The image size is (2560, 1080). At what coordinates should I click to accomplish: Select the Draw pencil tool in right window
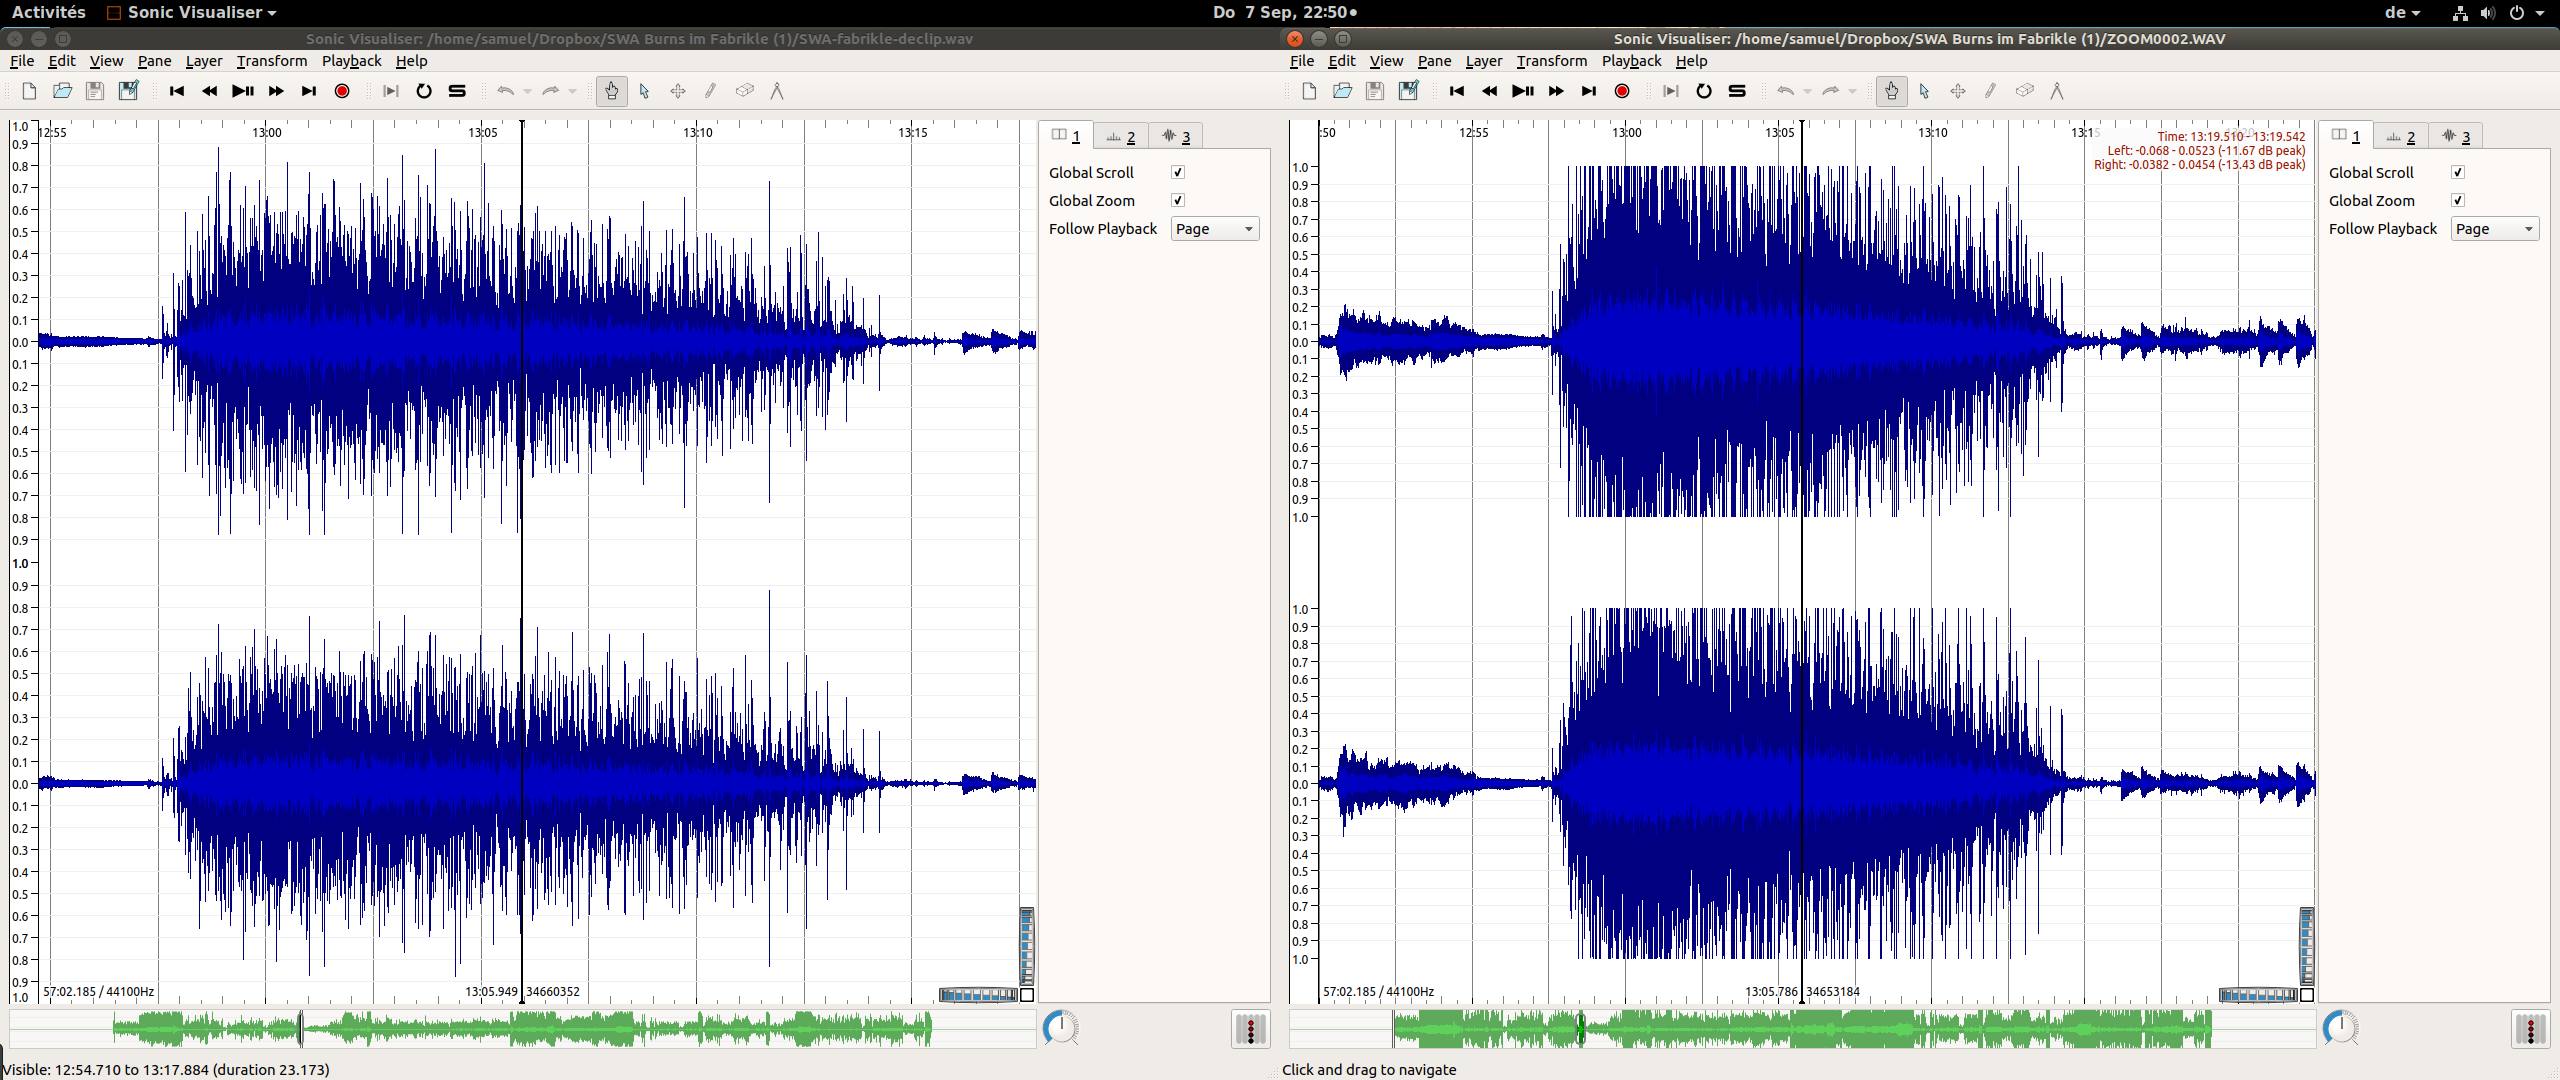(1991, 91)
